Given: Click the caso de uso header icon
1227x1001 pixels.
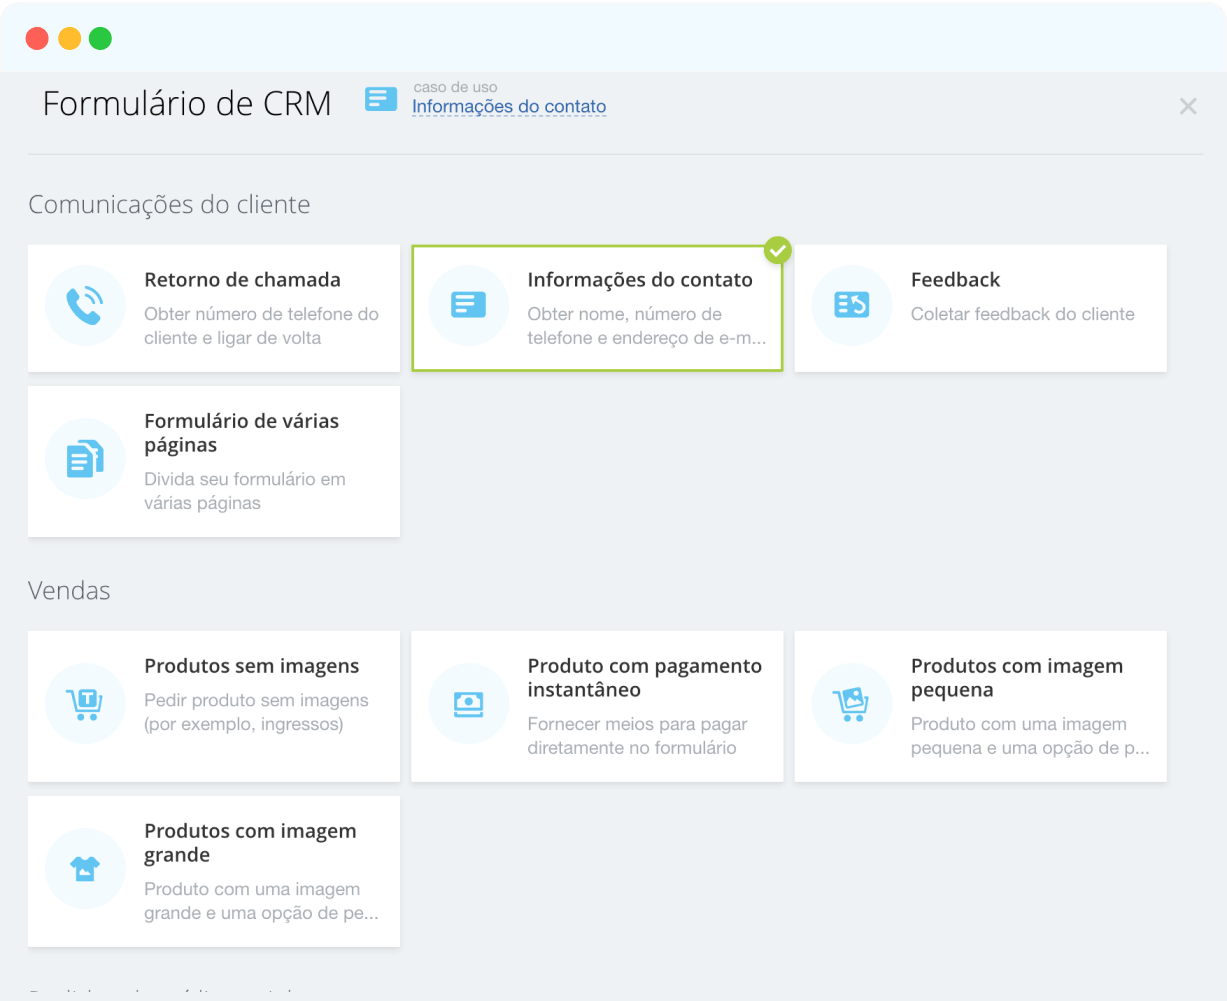Looking at the screenshot, I should [x=381, y=99].
